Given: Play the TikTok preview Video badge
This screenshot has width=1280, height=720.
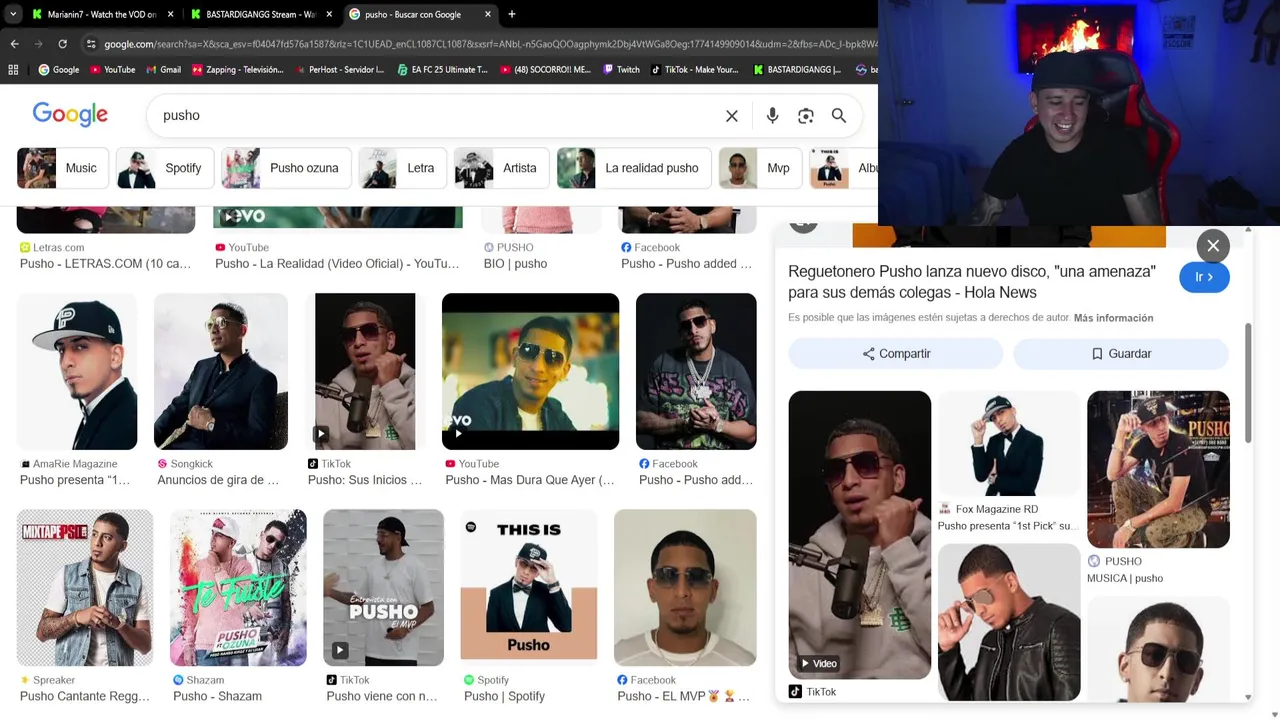Looking at the screenshot, I should (x=818, y=664).
